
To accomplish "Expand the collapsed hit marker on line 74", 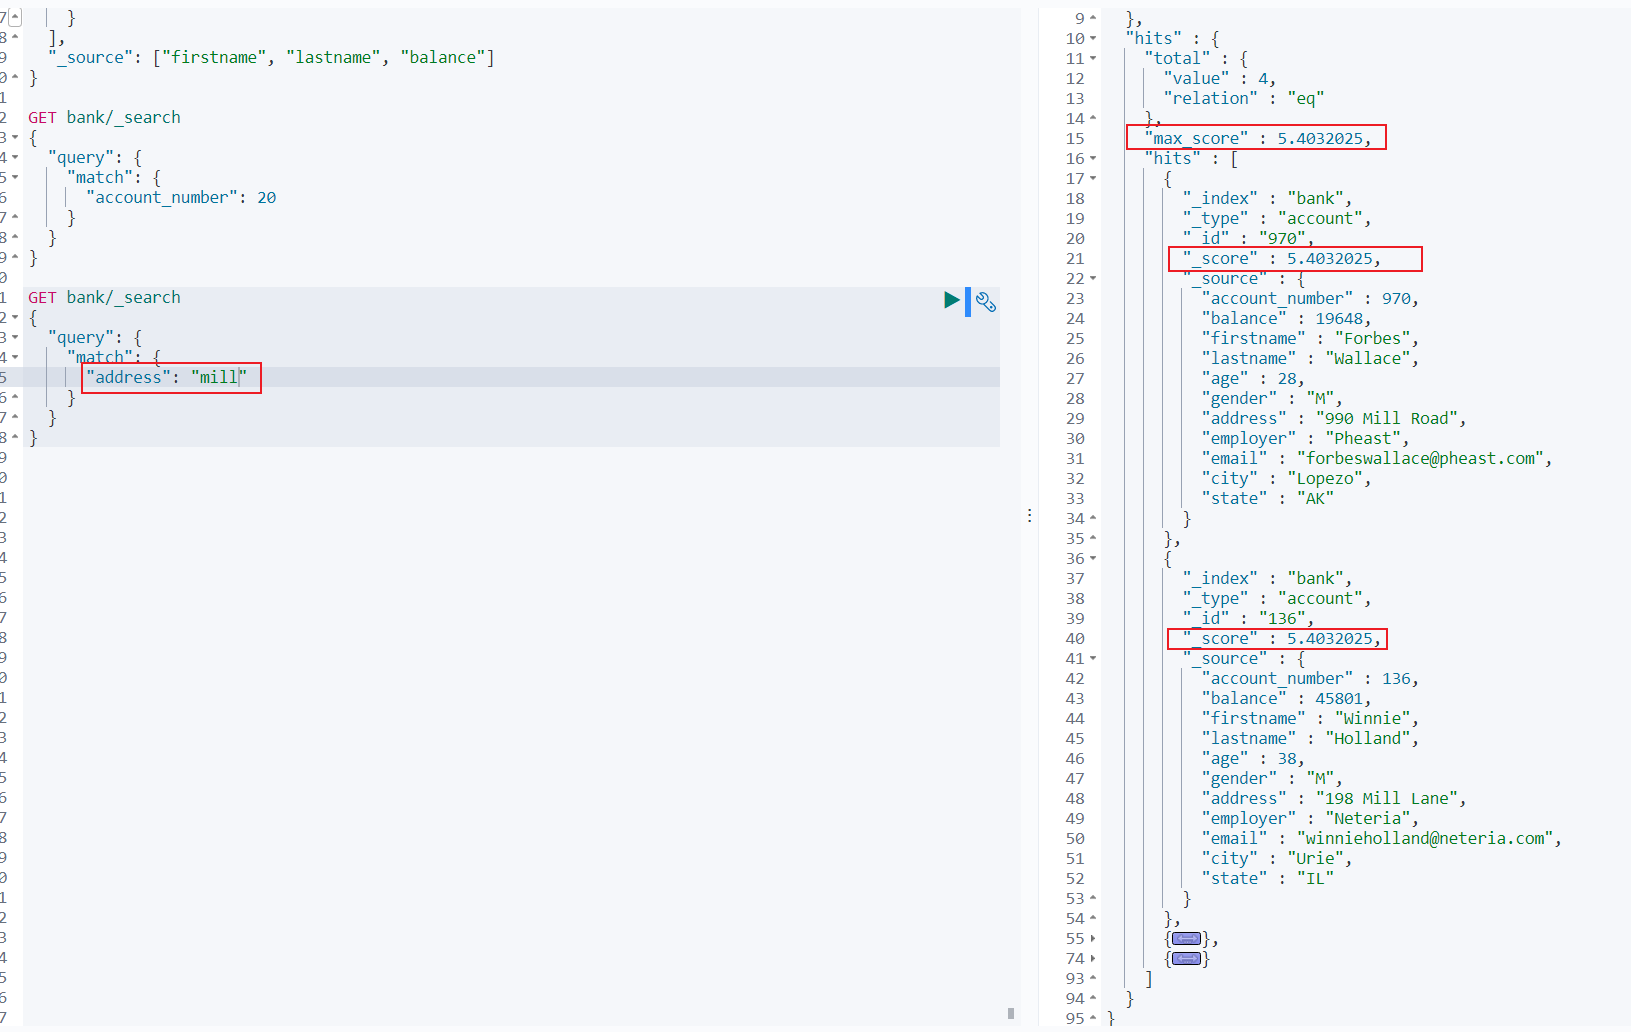I will click(1186, 958).
